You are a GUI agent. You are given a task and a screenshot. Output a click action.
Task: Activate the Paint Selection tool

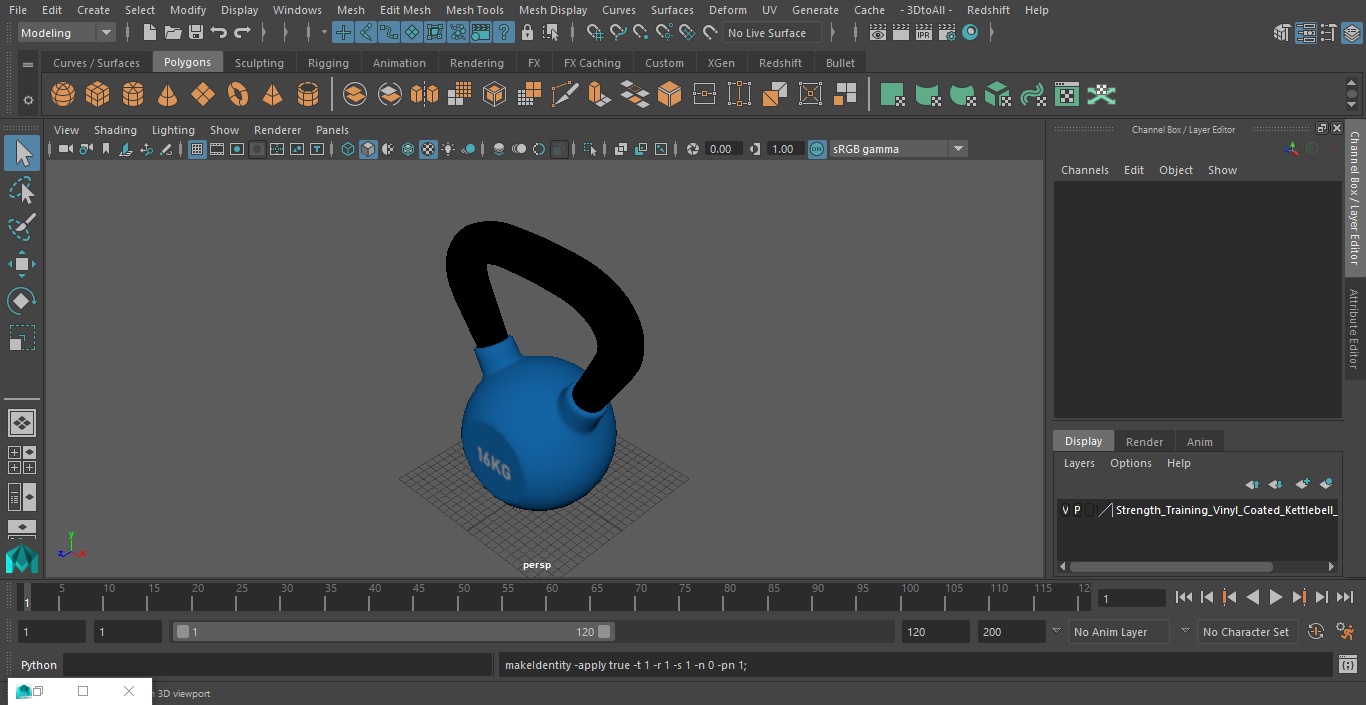coord(22,227)
